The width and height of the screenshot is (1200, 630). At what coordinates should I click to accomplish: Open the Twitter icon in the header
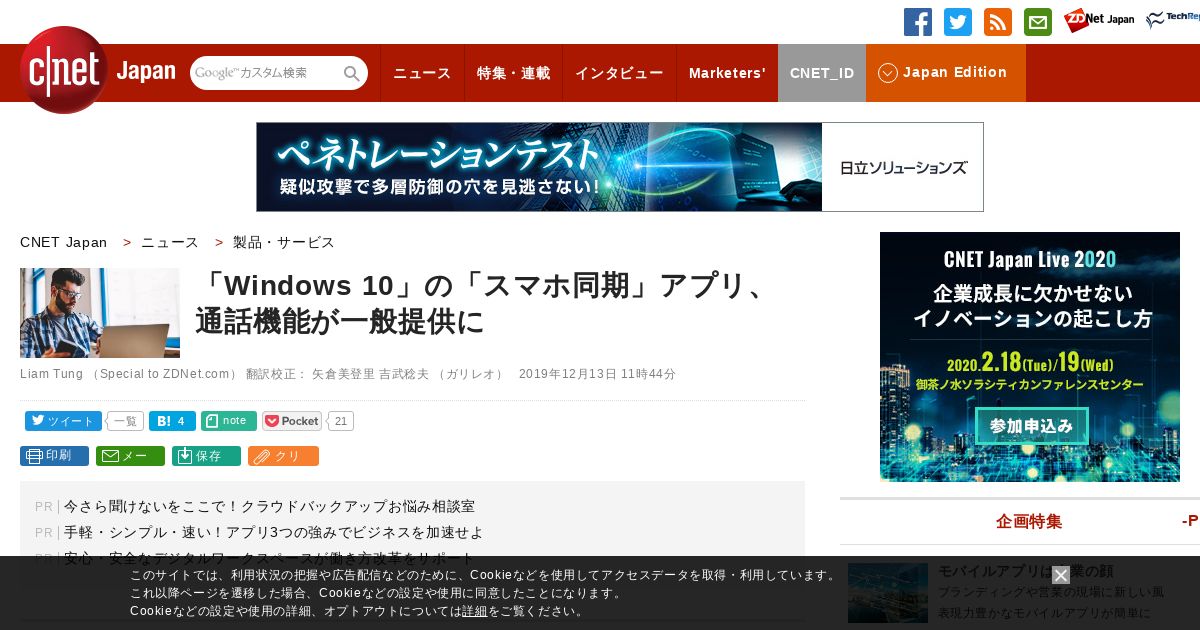tap(958, 22)
